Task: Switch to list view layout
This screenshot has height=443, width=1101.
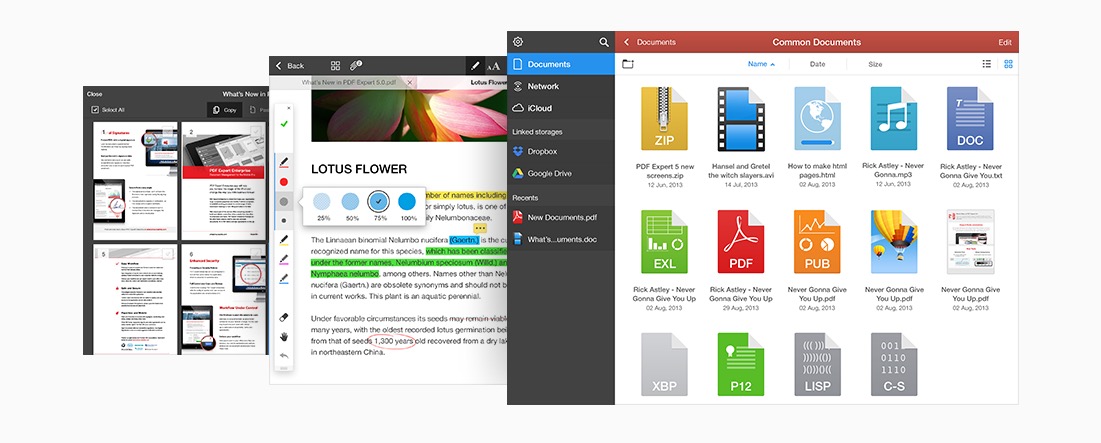Action: pos(987,64)
